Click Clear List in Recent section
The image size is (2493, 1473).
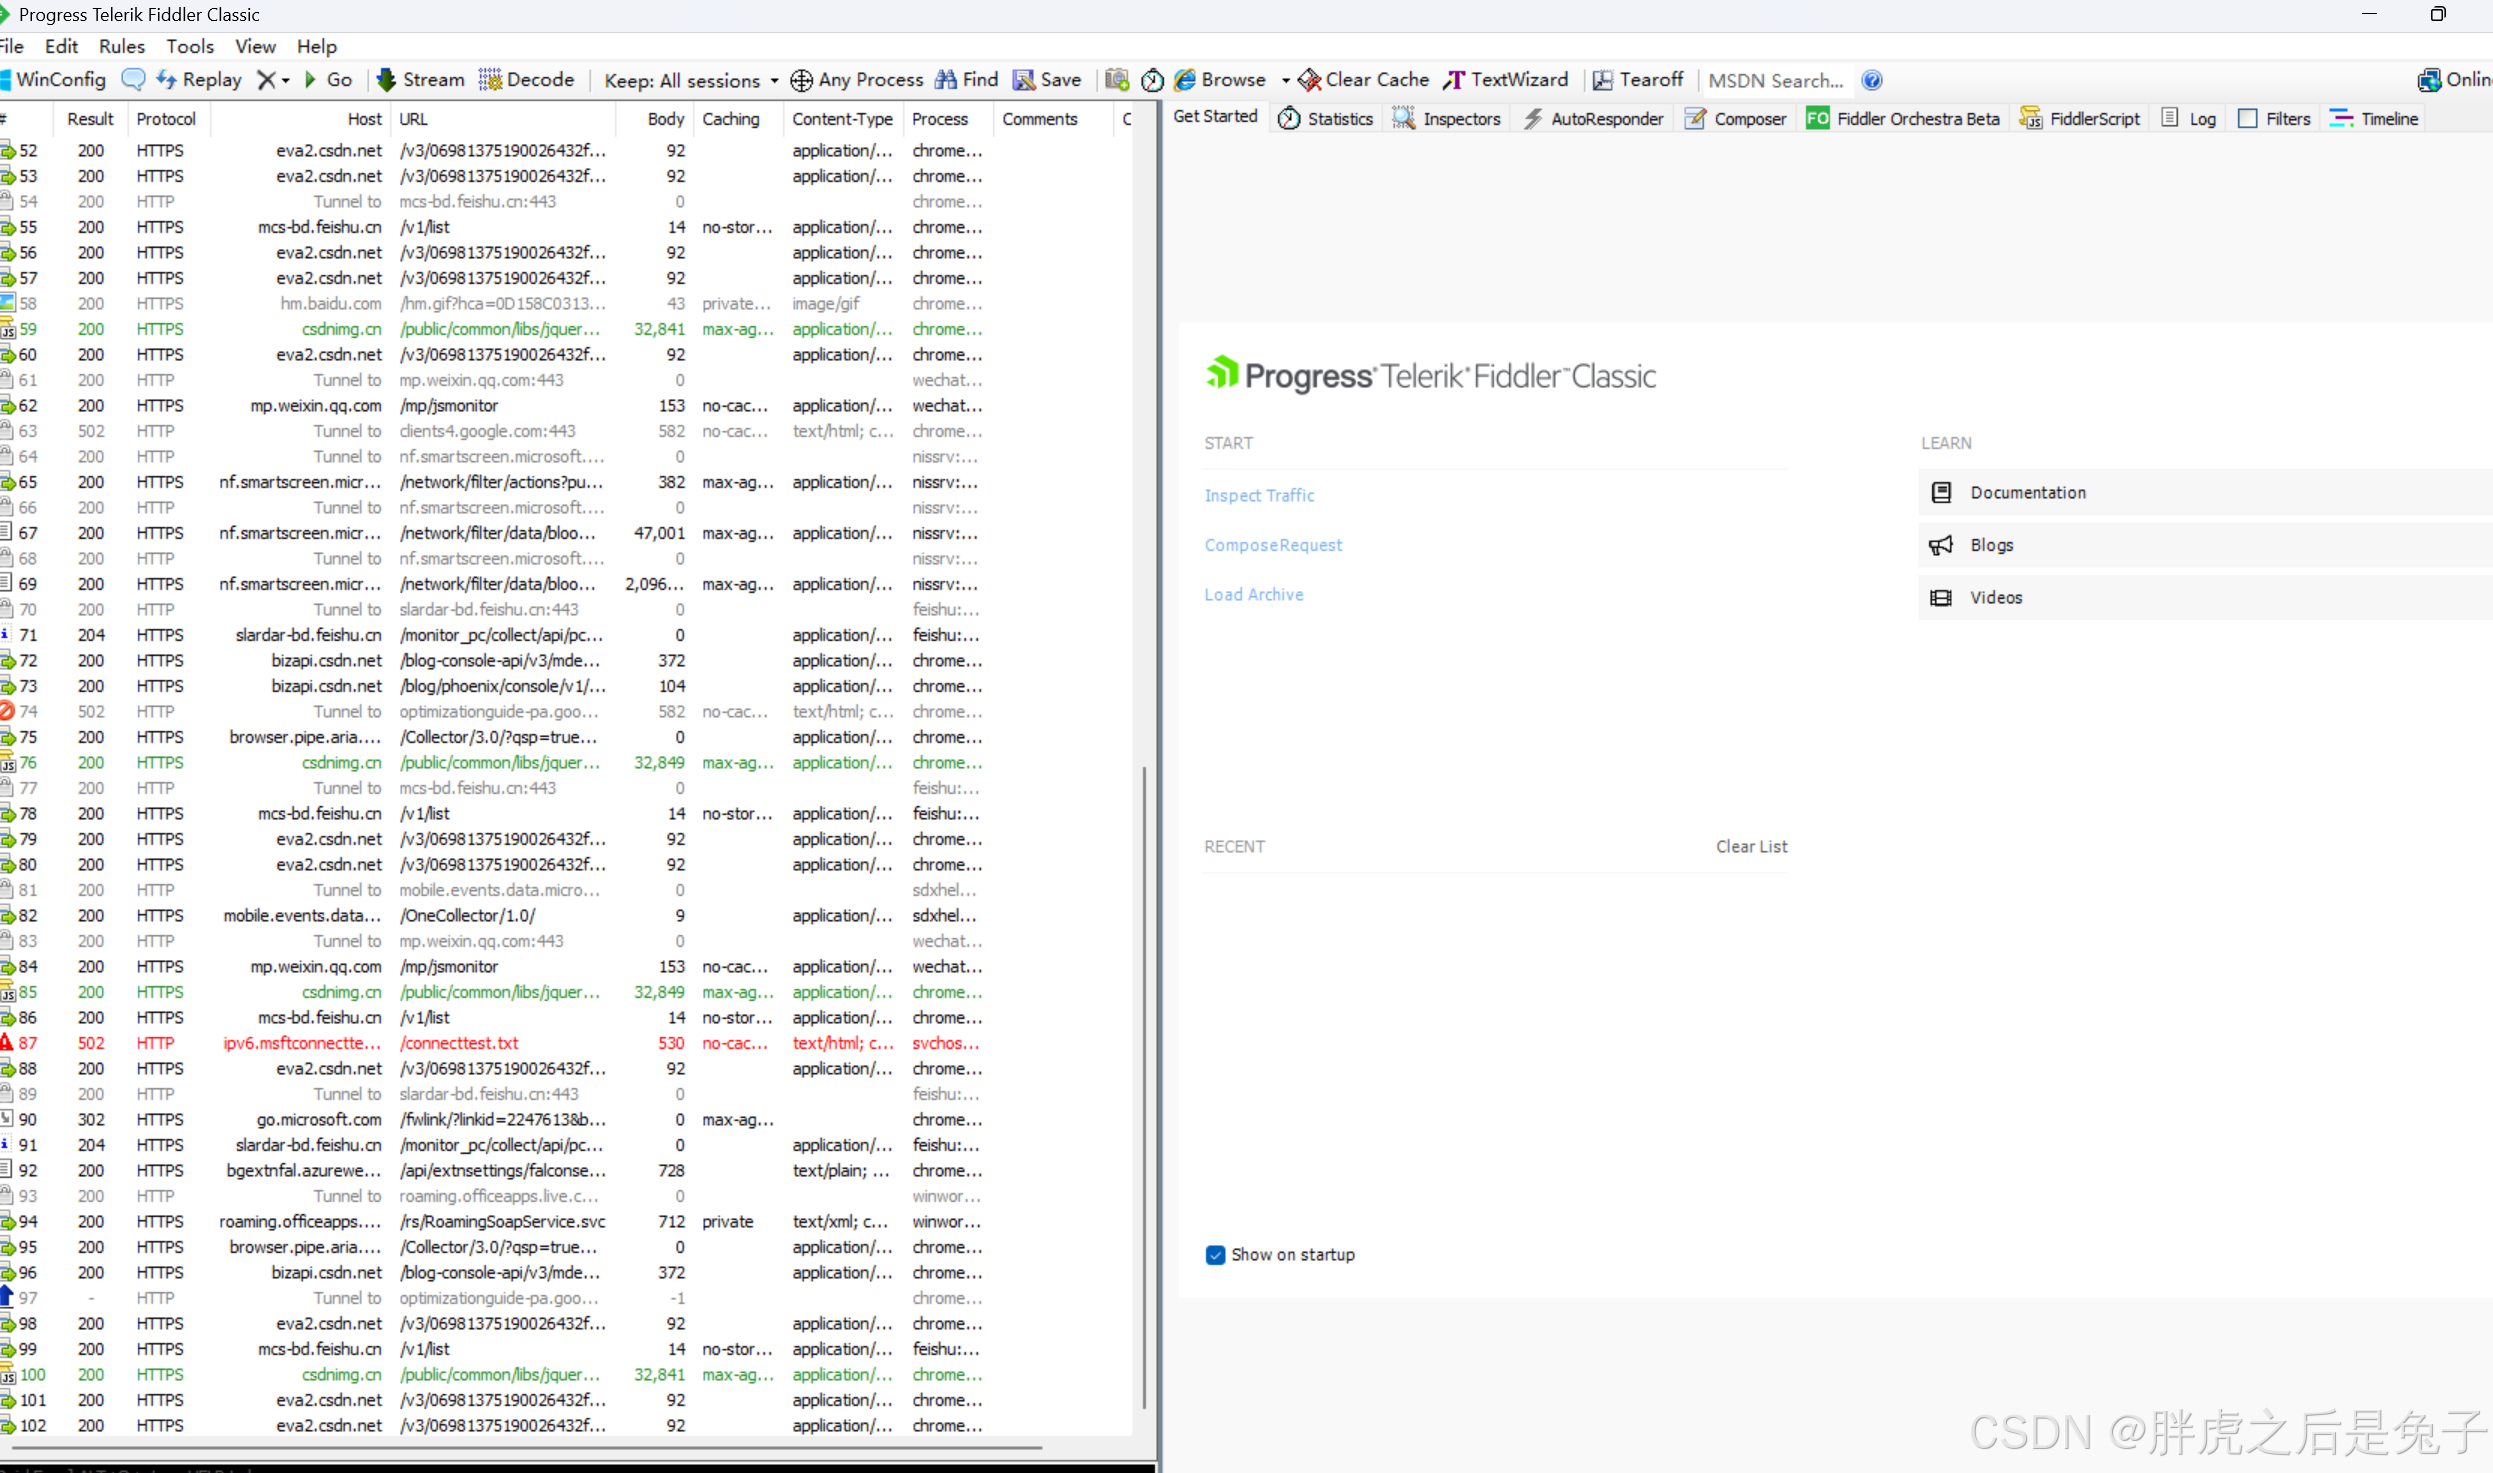pos(1751,846)
